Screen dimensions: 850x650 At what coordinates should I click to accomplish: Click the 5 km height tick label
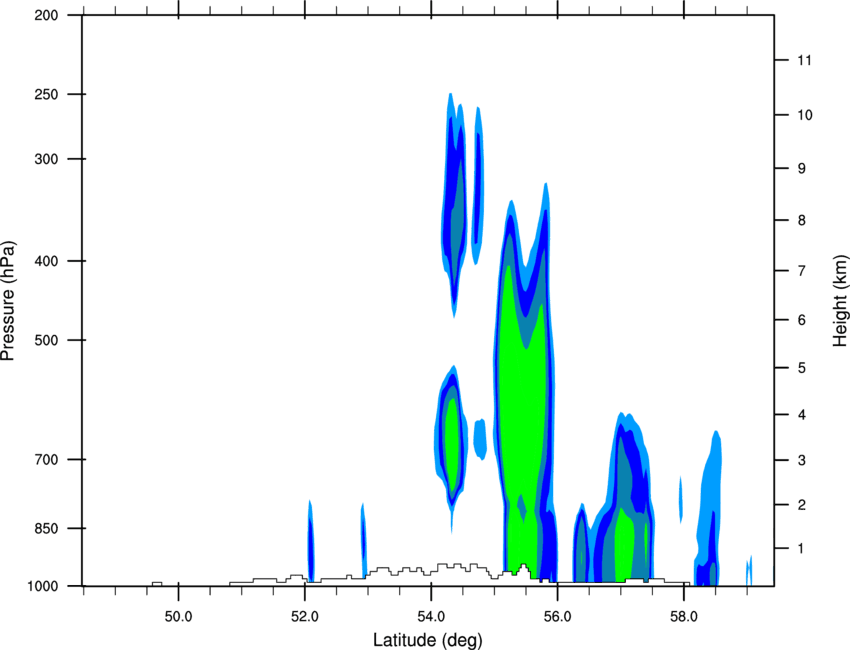coord(802,368)
